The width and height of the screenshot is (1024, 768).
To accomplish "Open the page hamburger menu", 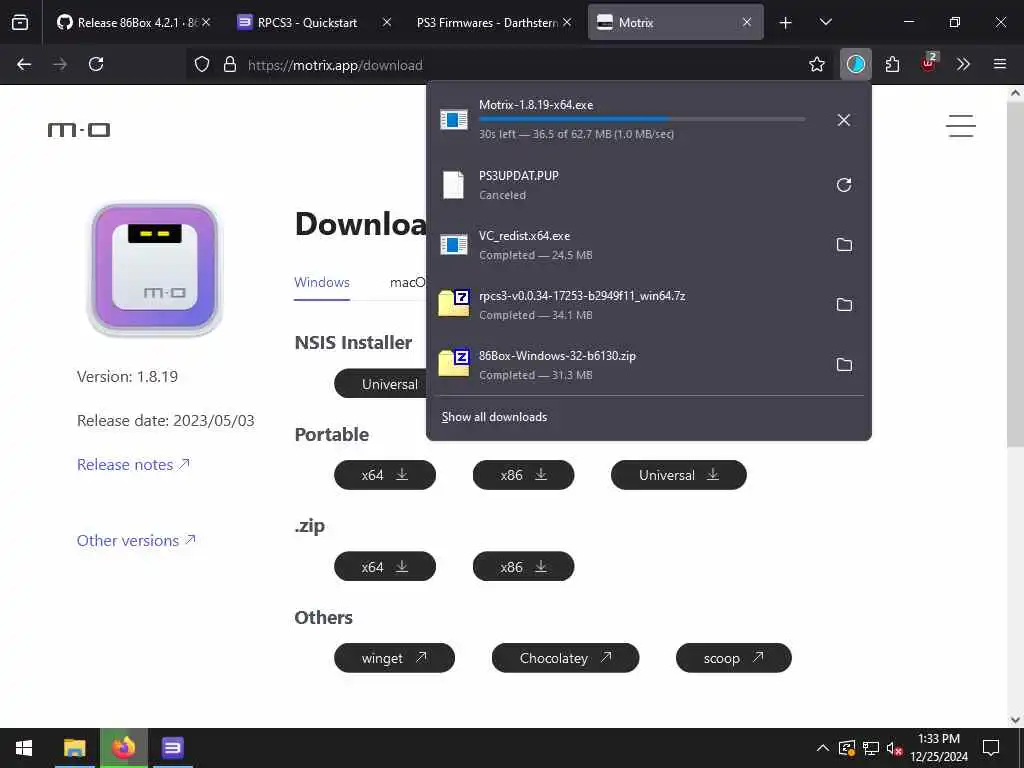I will tap(961, 125).
